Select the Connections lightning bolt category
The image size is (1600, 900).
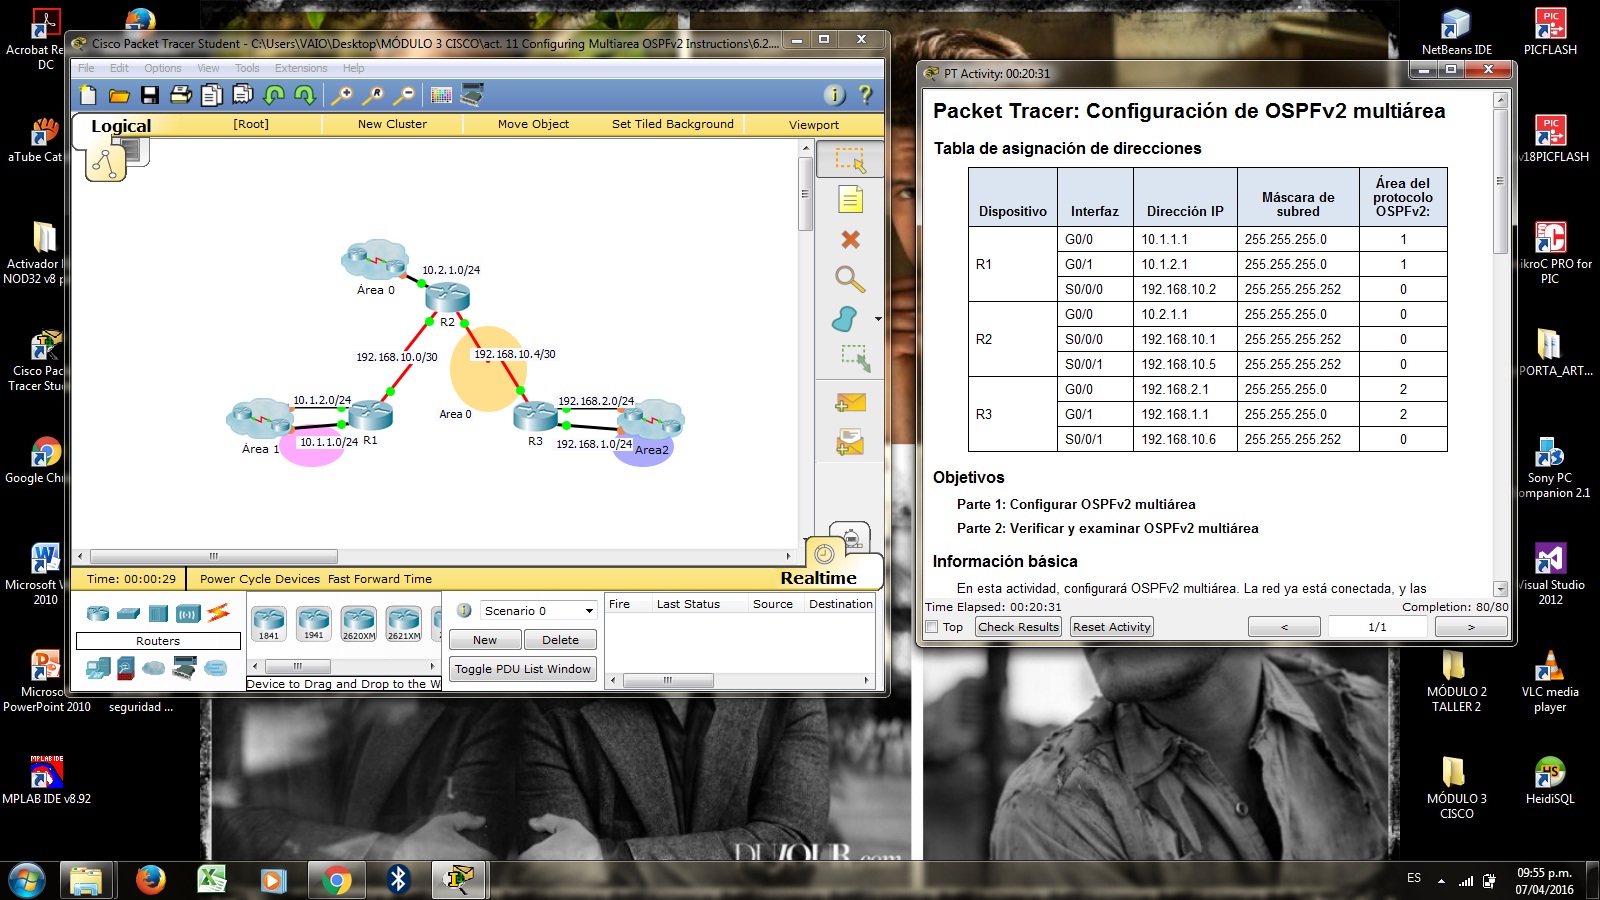click(219, 612)
